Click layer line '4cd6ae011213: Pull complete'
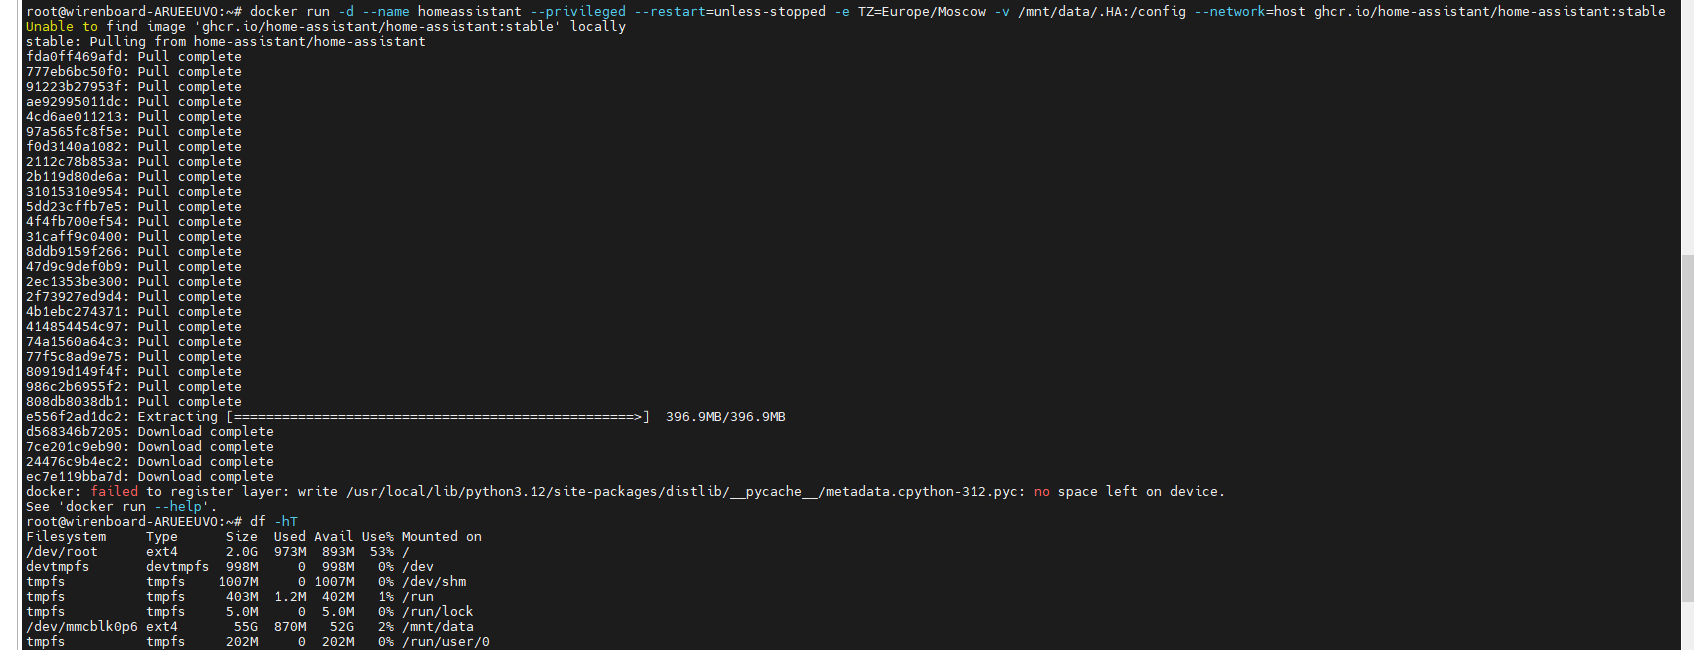 (x=134, y=117)
